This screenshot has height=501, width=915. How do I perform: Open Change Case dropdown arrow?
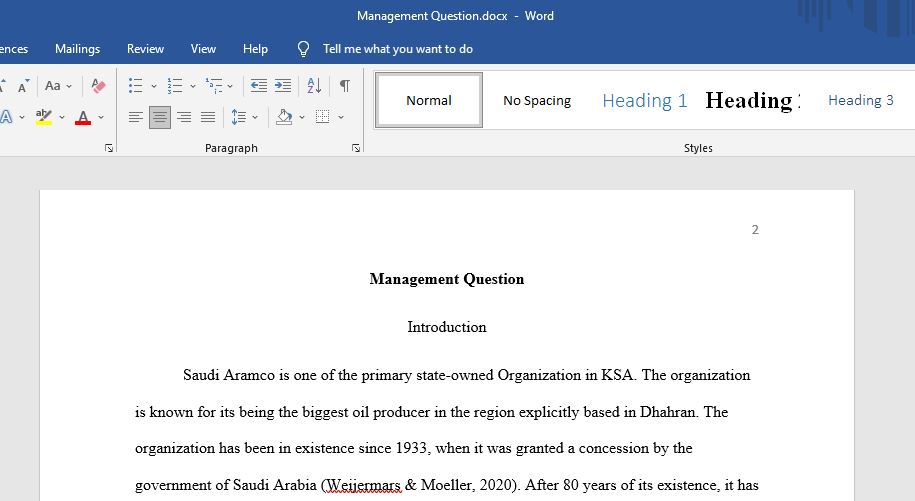[69, 86]
